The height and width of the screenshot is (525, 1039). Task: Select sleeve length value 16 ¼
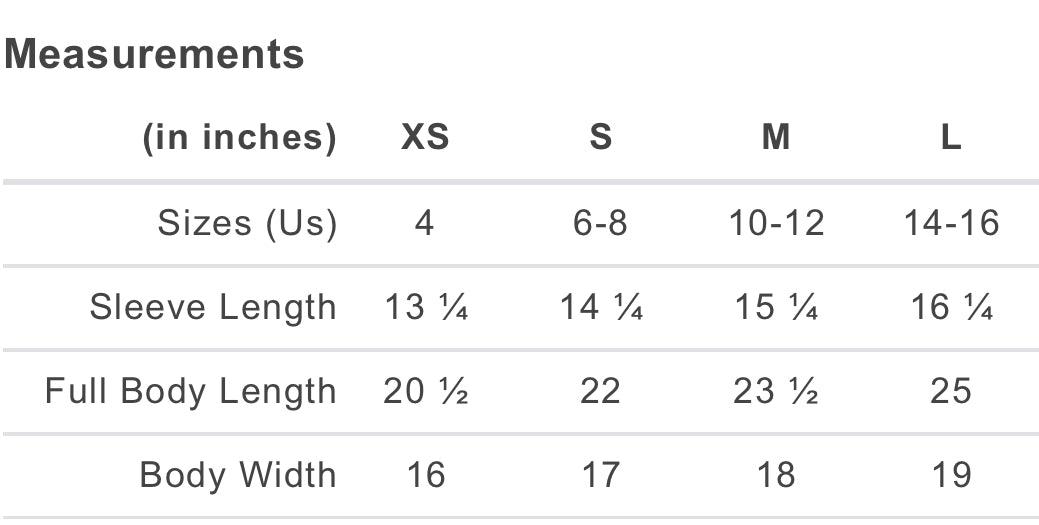coord(951,307)
